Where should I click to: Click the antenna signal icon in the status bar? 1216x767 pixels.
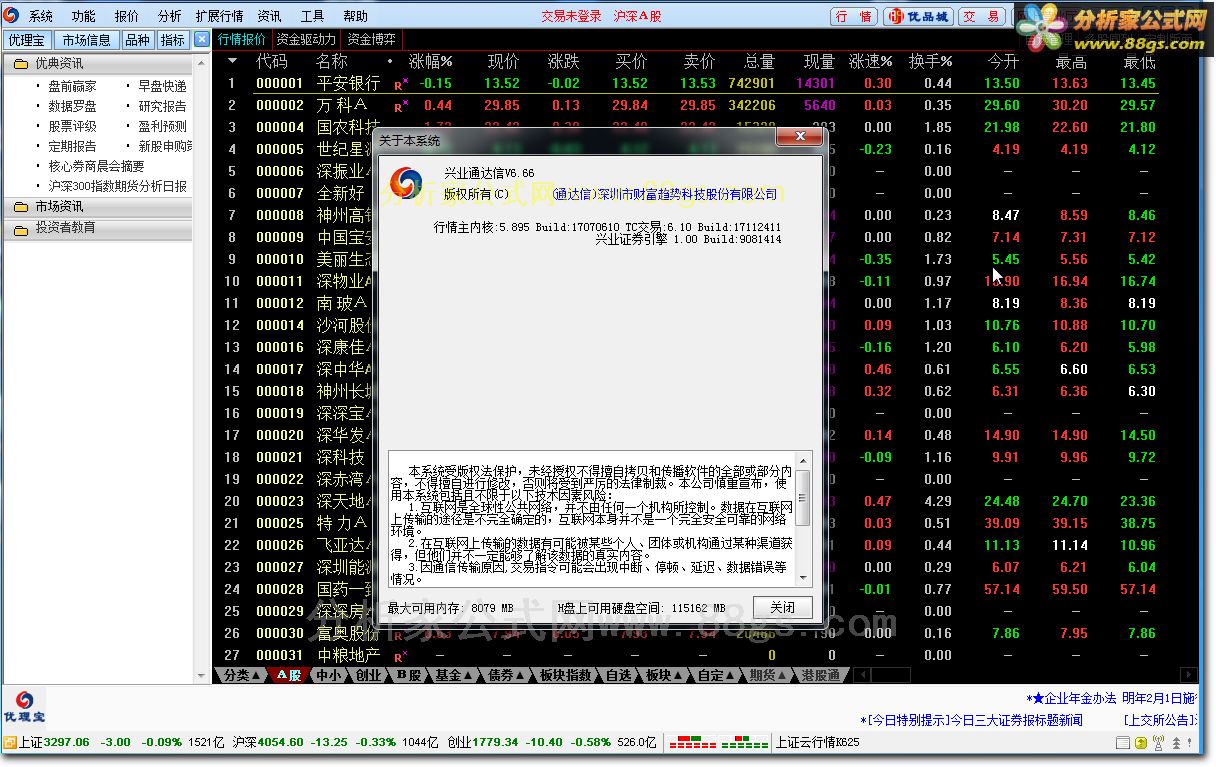(1158, 743)
